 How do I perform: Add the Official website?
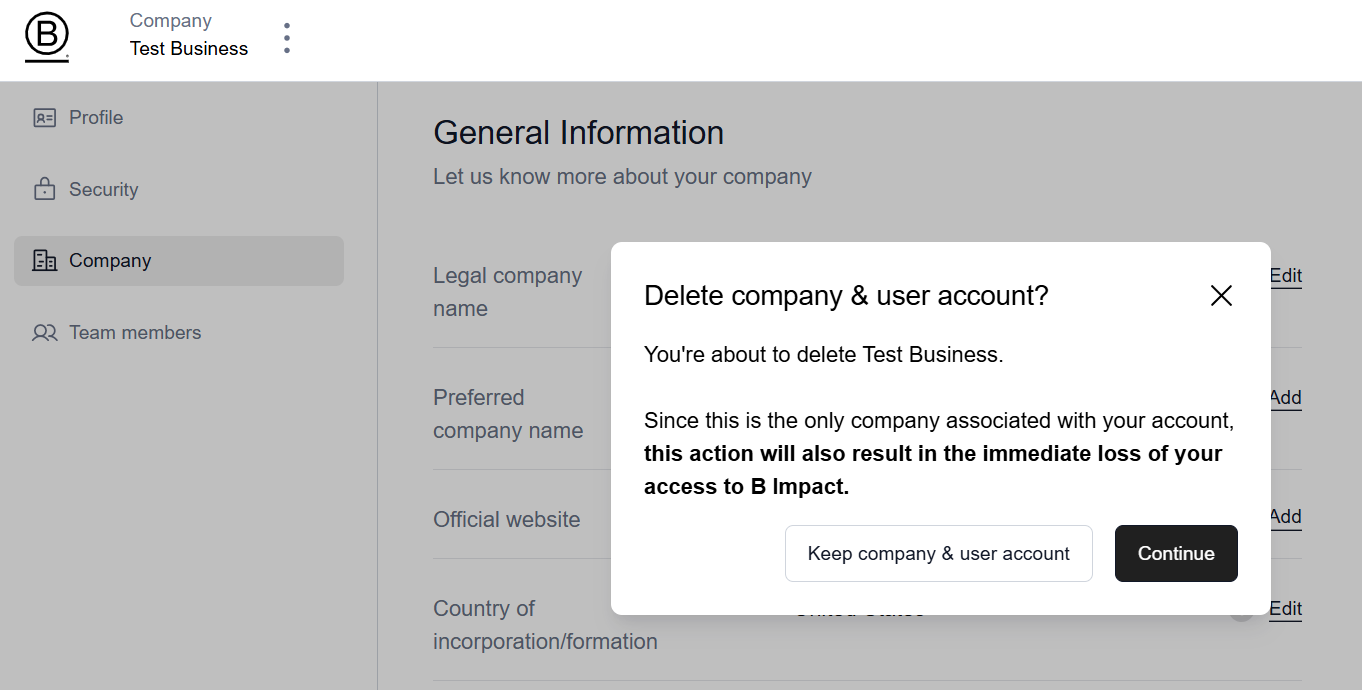[x=1286, y=517]
